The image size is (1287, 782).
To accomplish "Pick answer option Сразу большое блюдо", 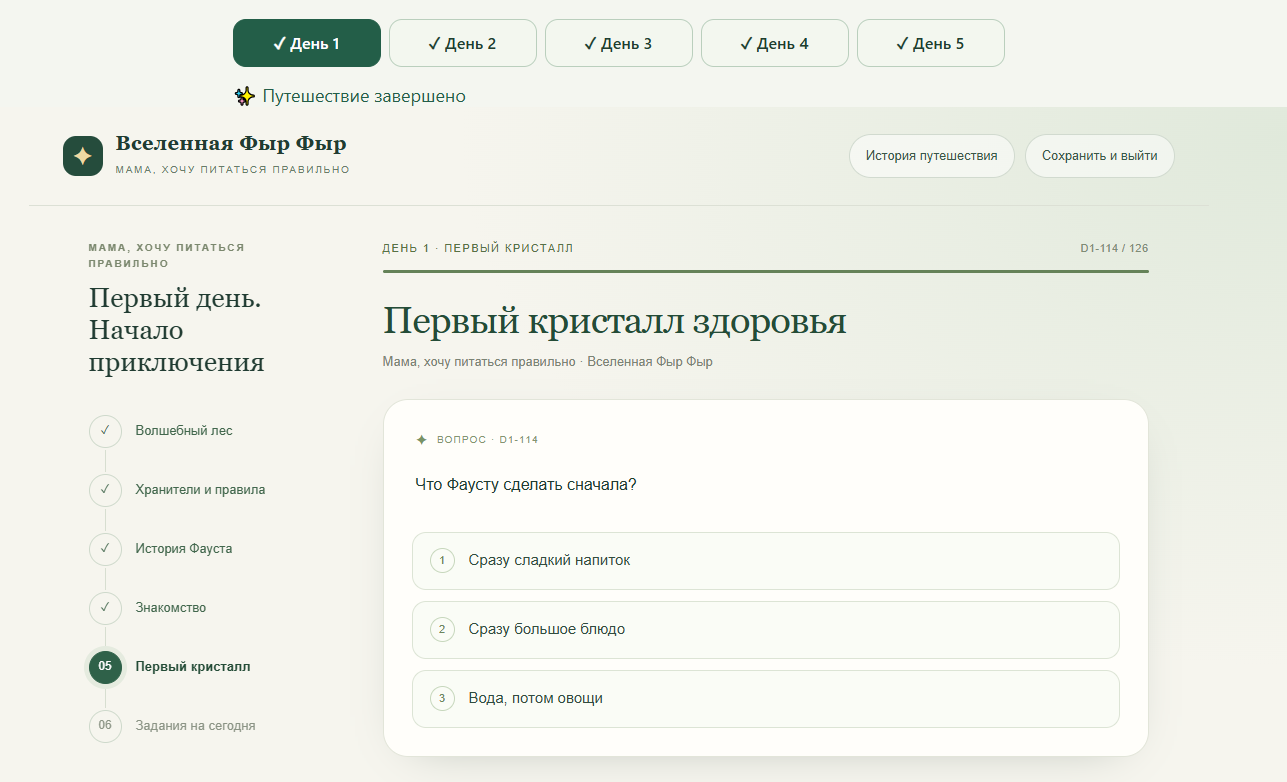I will (766, 630).
